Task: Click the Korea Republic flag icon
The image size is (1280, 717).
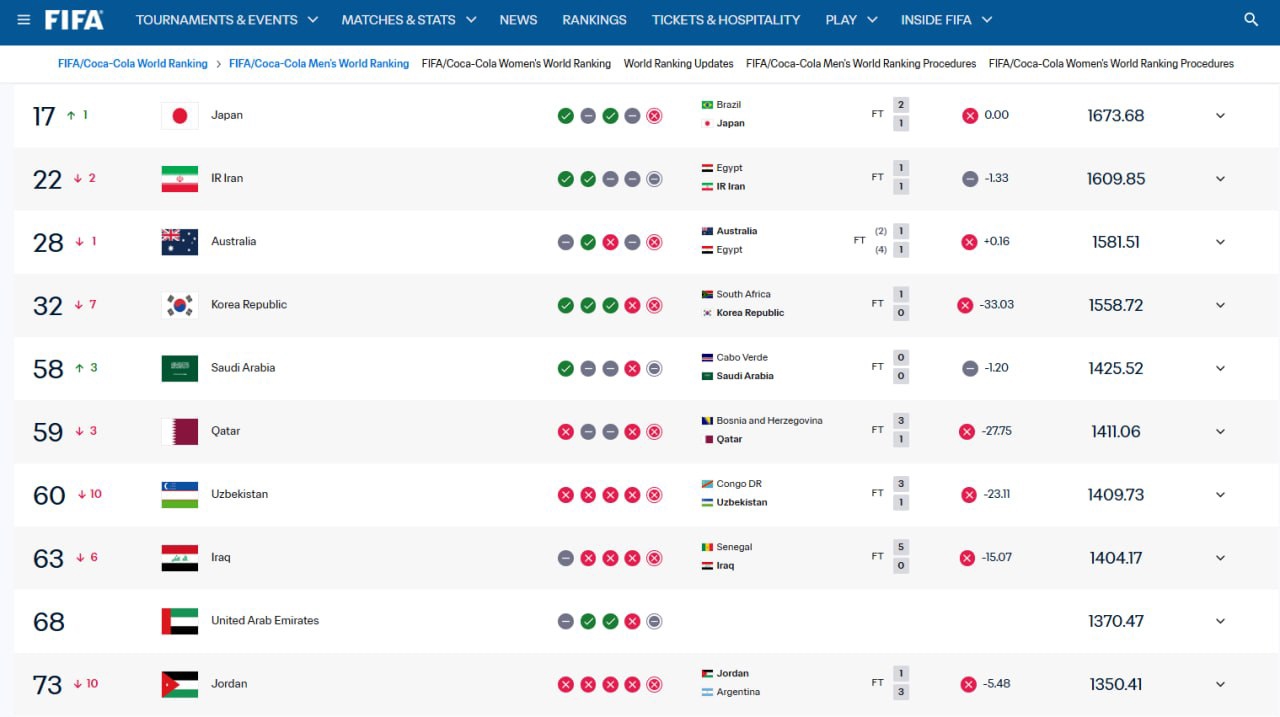Action: pos(180,305)
